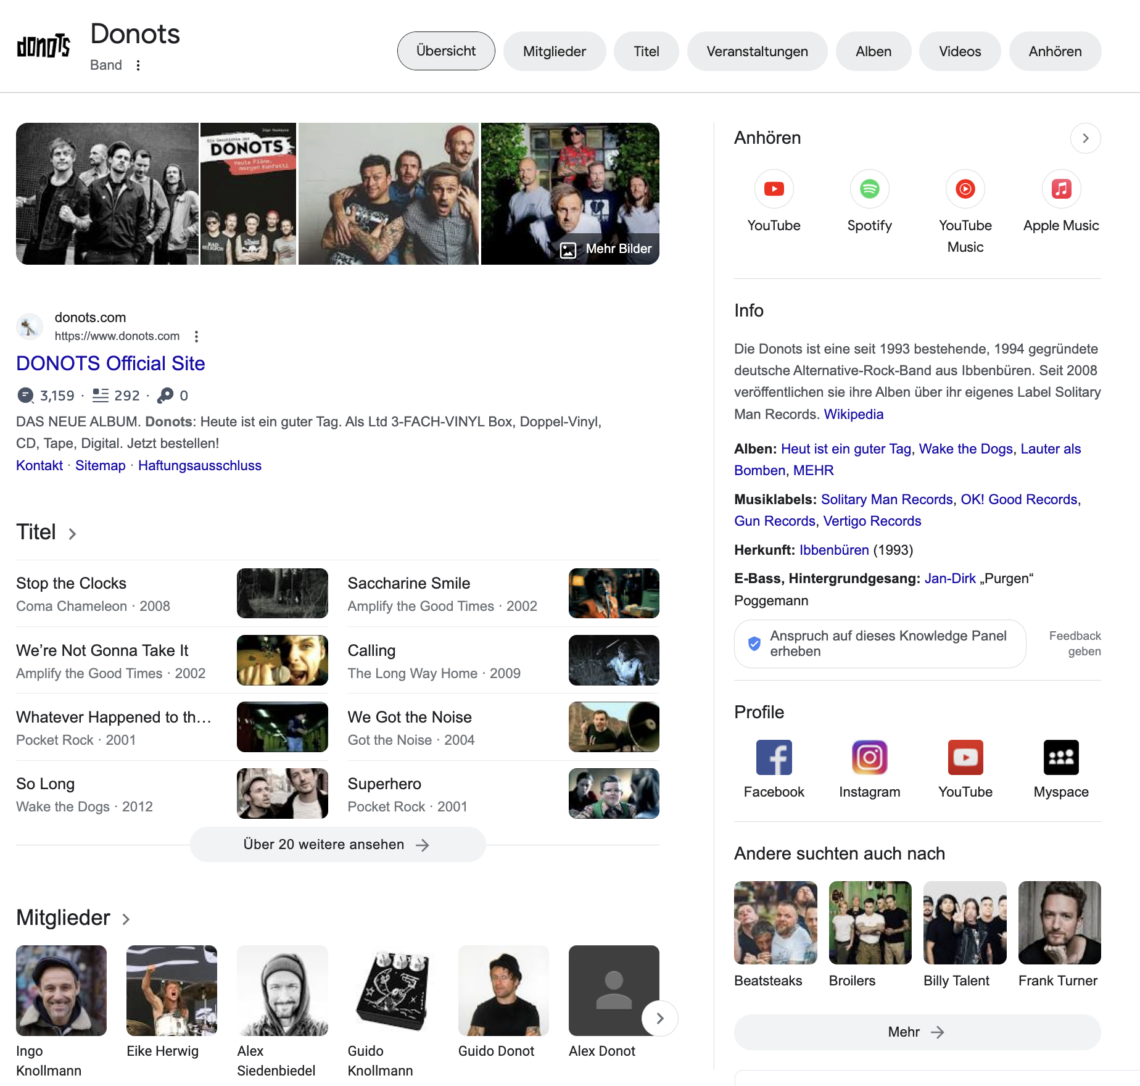
Task: Switch to the Mitglieder tab
Action: coord(554,51)
